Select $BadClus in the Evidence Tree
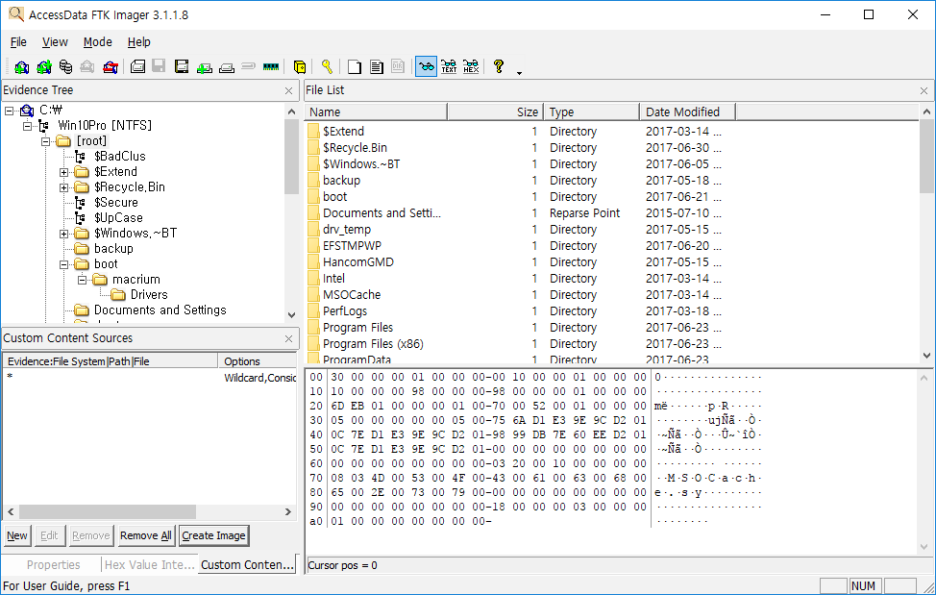Viewport: 936px width, 595px height. 119,156
